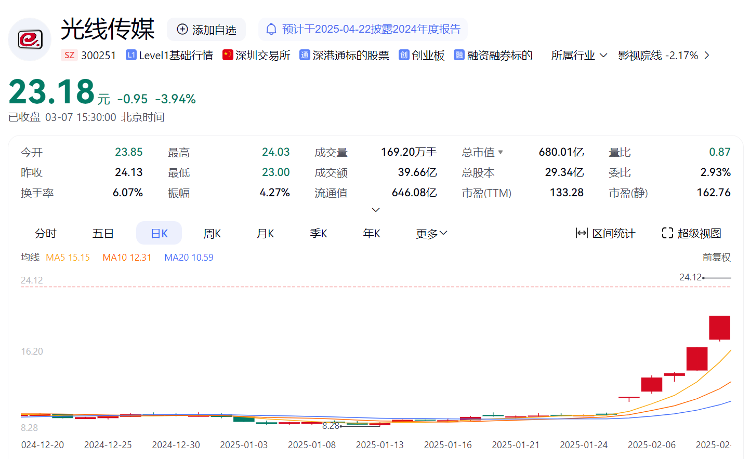The image size is (750, 459).
Task: Click the 最低 value 23.00
Action: tap(276, 172)
